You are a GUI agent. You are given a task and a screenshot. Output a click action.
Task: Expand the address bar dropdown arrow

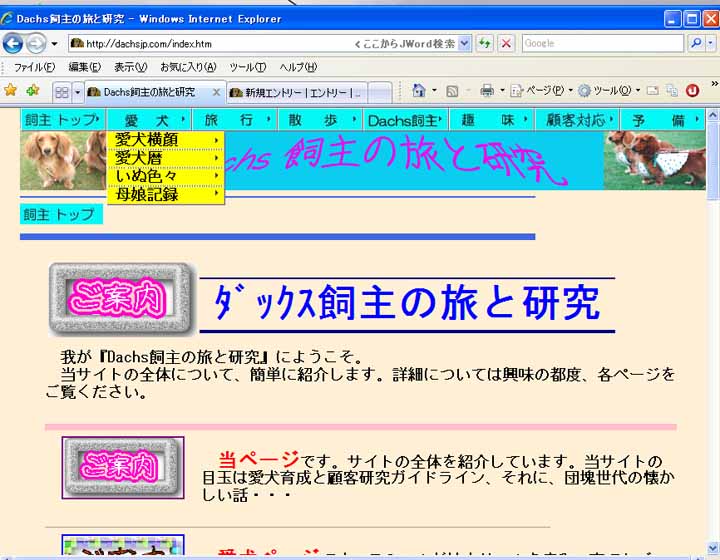pos(464,44)
